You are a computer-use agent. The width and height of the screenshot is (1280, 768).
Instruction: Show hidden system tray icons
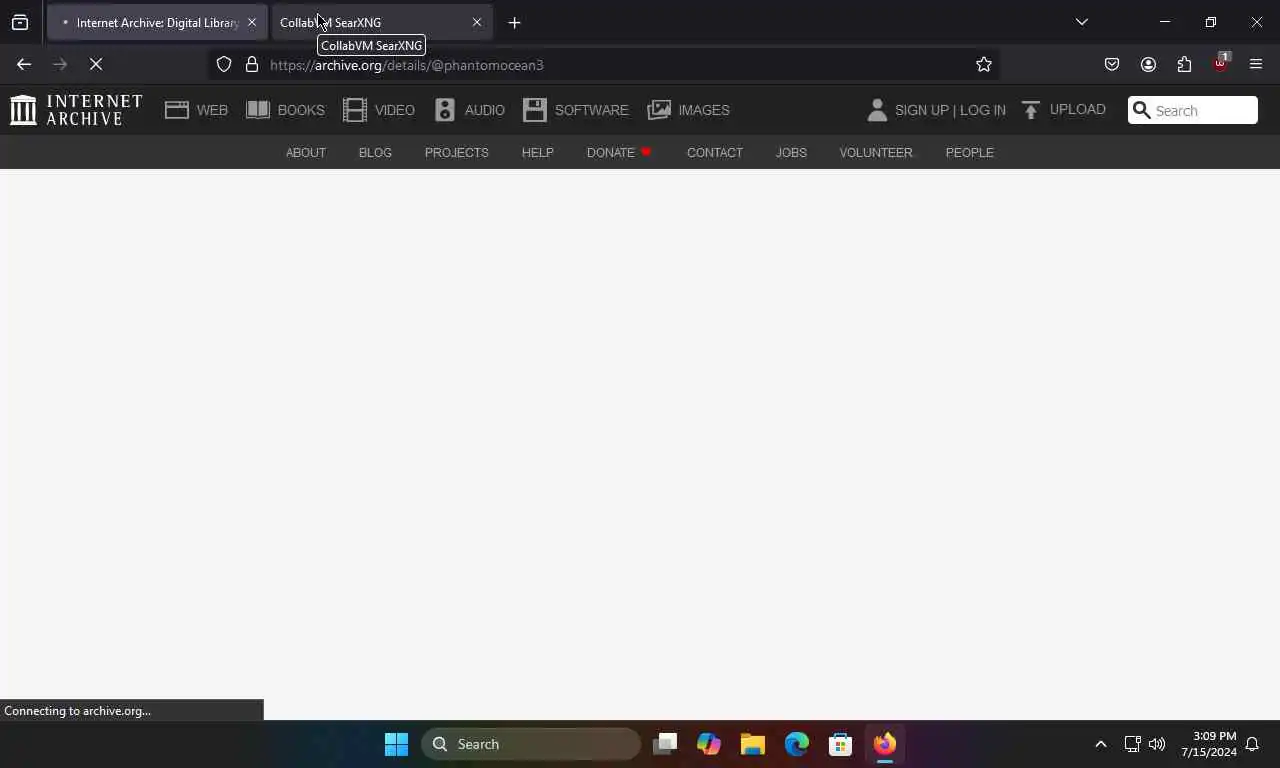click(1101, 744)
